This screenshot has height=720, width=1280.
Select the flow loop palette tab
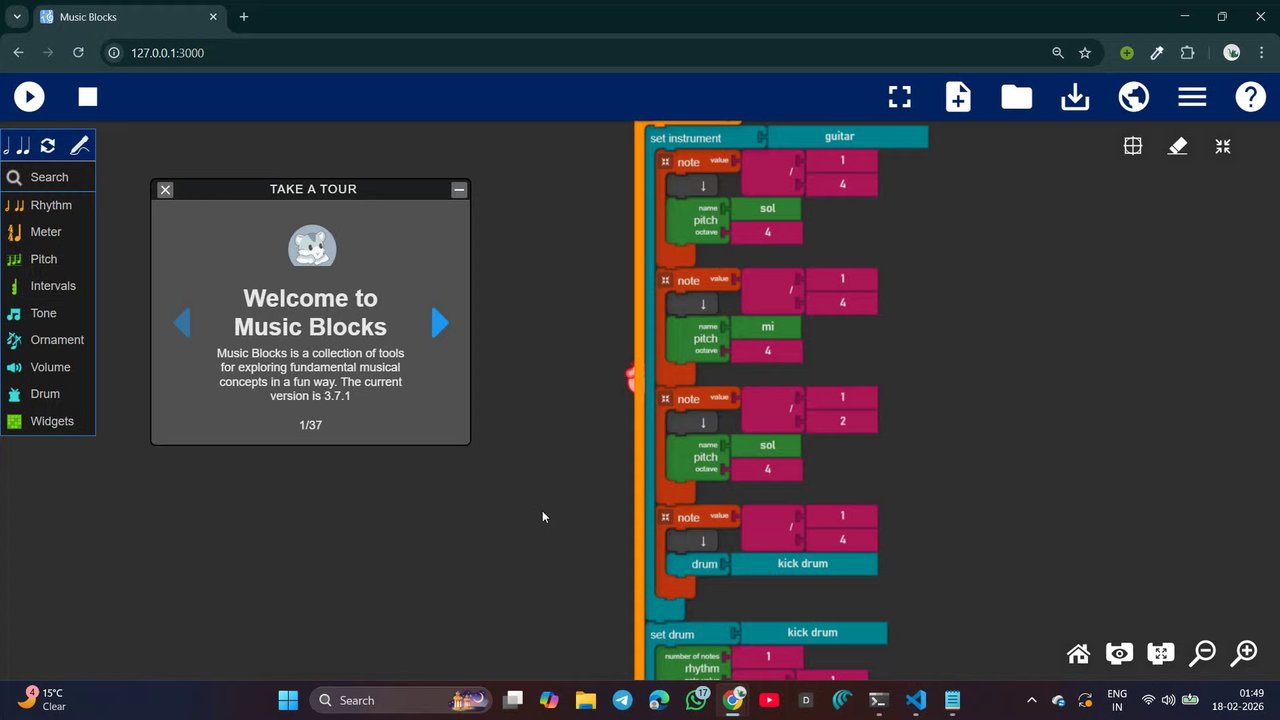coord(47,146)
